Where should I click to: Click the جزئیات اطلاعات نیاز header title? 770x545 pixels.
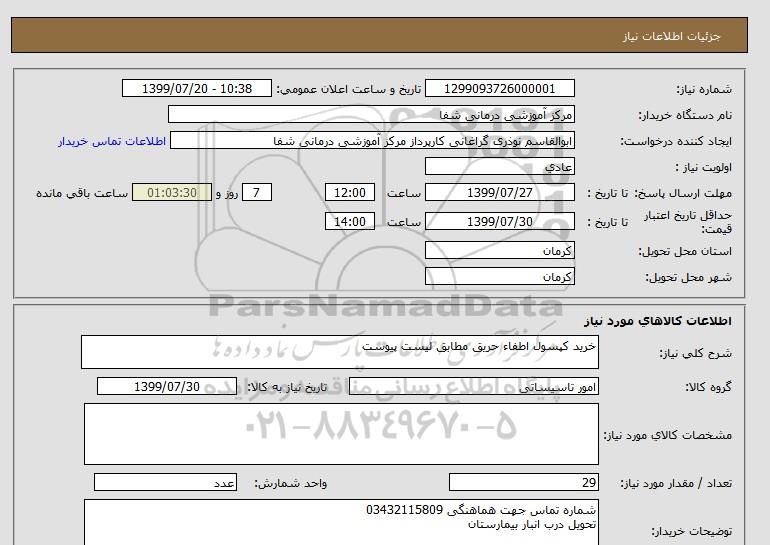(x=671, y=36)
